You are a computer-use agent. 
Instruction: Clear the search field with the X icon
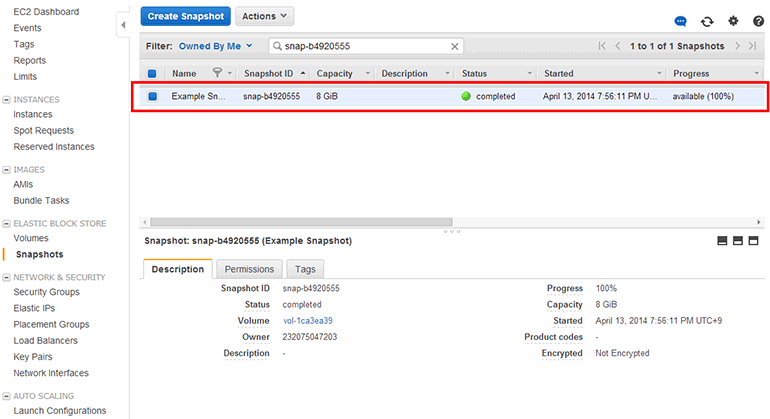[455, 46]
